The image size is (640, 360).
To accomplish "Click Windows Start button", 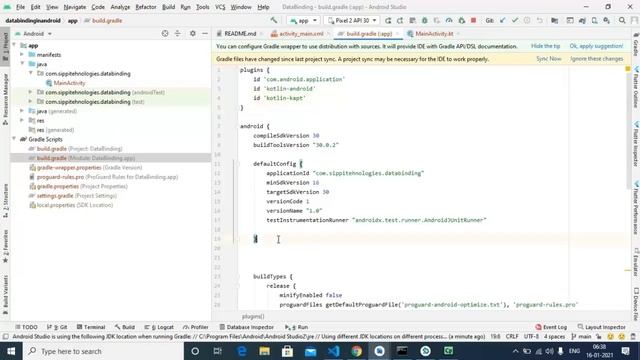I will coord(11,351).
